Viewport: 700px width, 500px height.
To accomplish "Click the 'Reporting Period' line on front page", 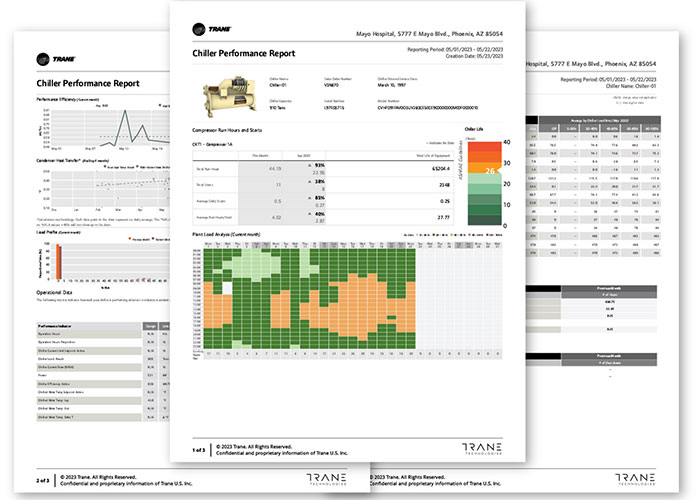I will pyautogui.click(x=455, y=50).
